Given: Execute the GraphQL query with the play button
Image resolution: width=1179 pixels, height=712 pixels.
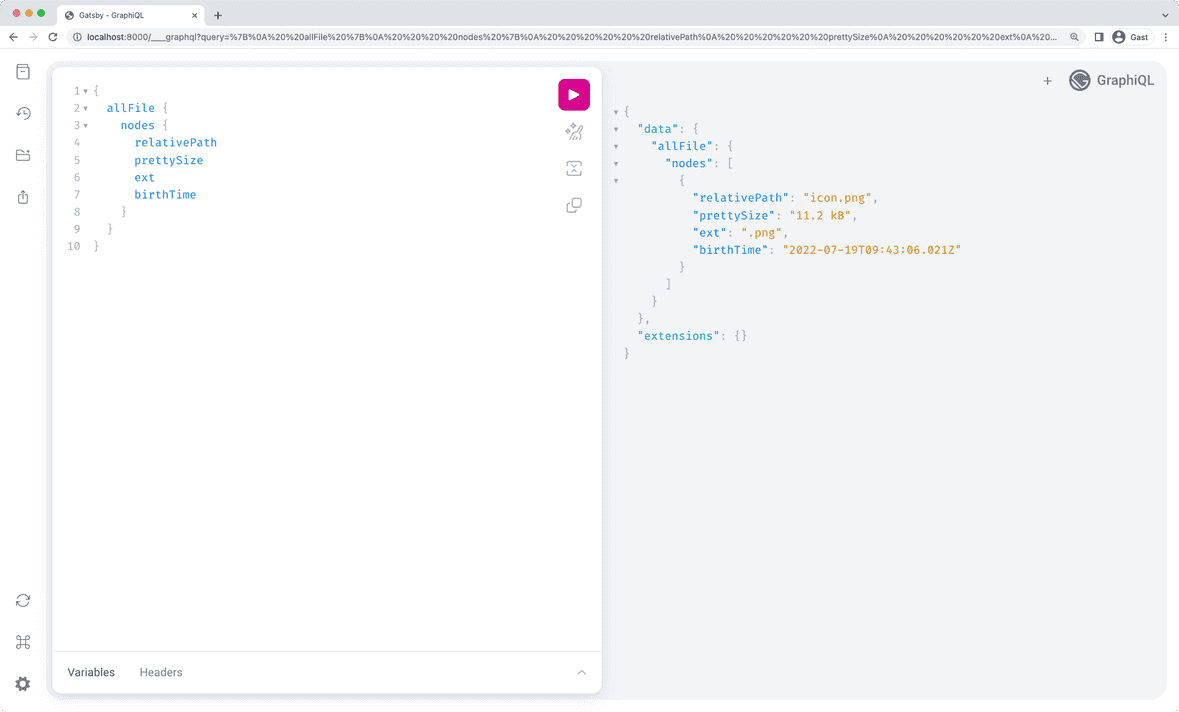Looking at the screenshot, I should coord(573,94).
